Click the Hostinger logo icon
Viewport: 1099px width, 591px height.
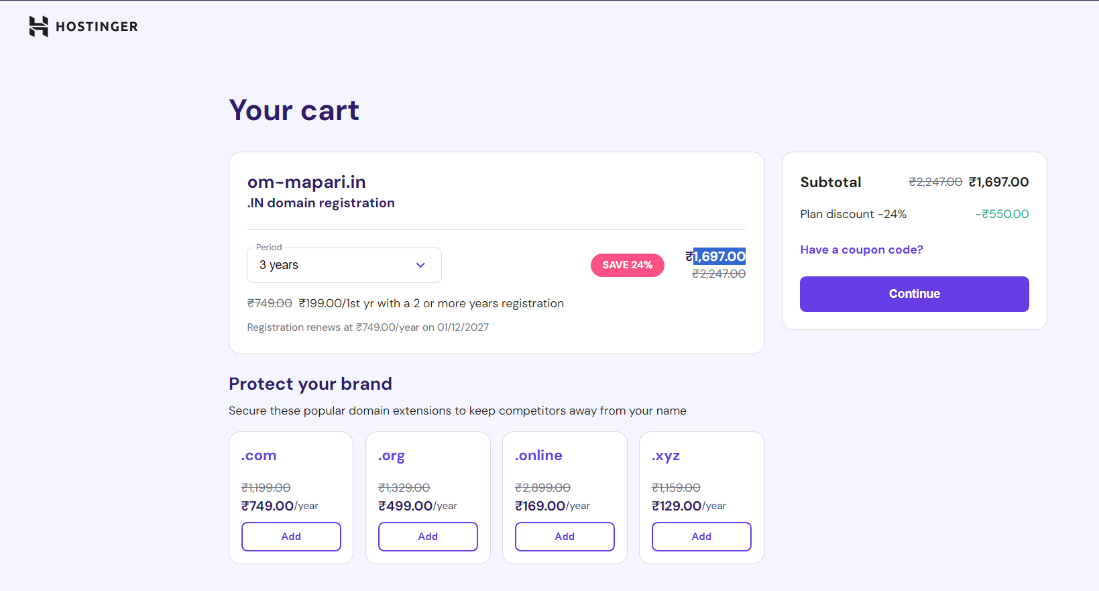39,27
